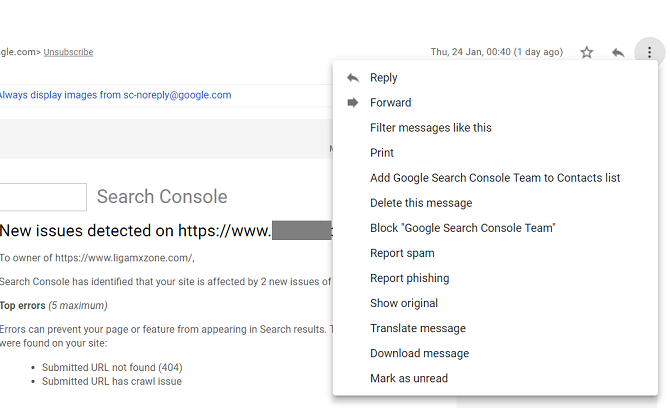Select Show original
This screenshot has height=408, width=670.
click(495, 303)
